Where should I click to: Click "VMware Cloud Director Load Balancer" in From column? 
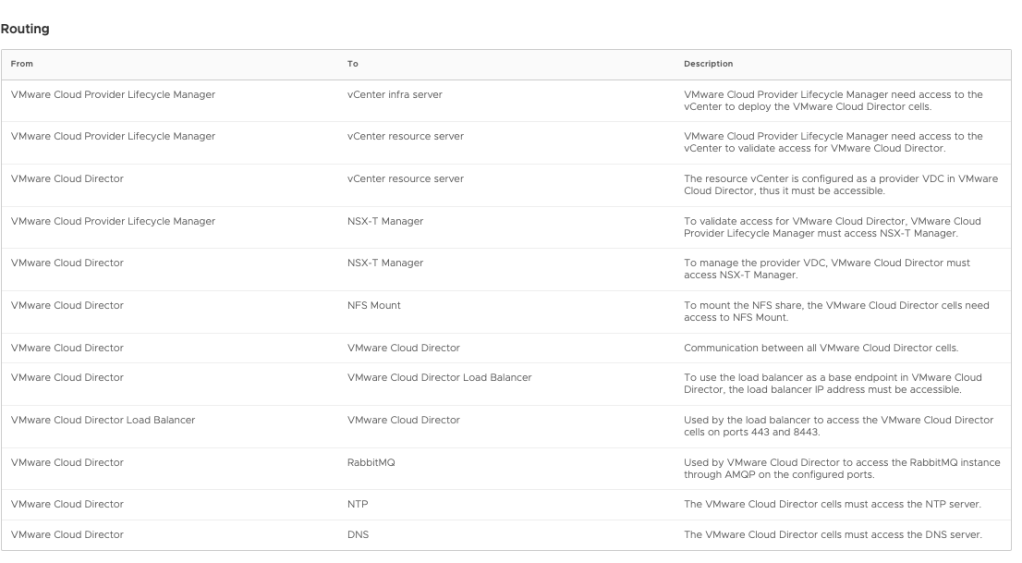tap(102, 420)
